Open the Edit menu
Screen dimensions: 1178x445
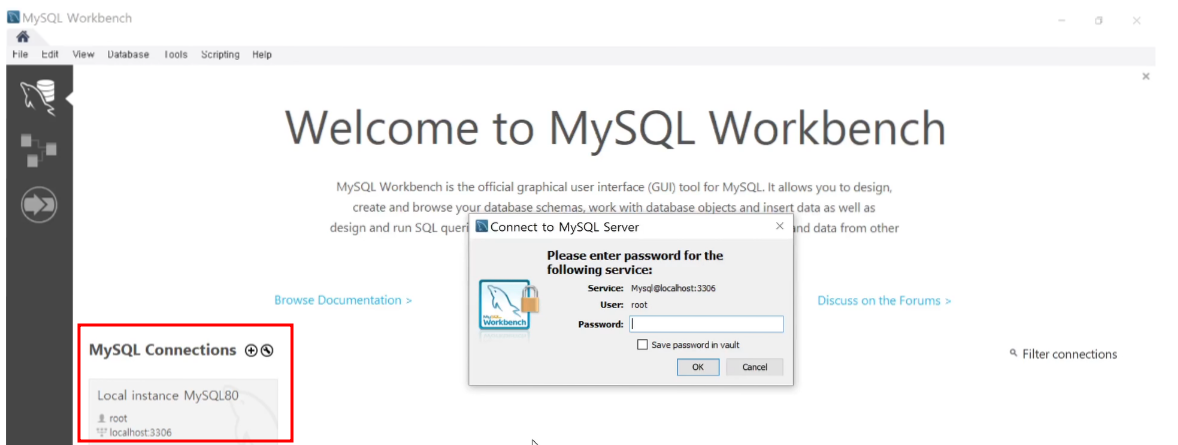click(50, 54)
